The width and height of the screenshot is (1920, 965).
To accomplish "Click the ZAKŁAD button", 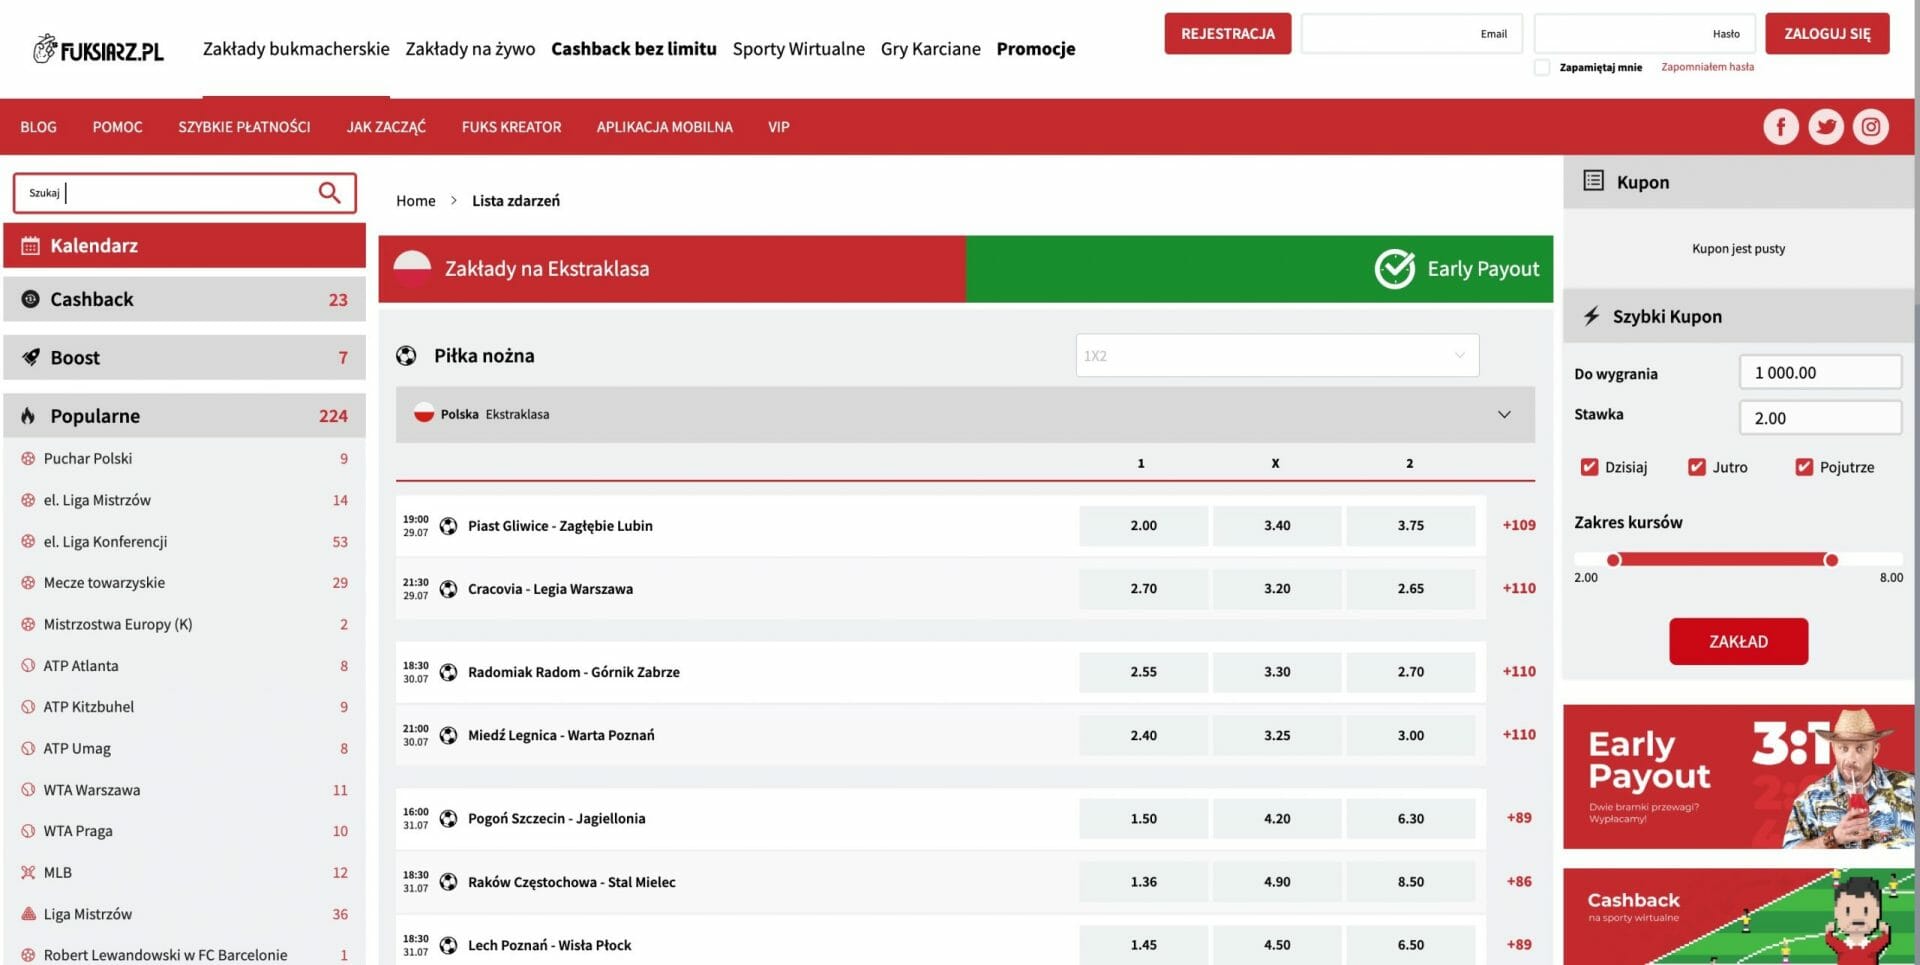I will tap(1738, 641).
